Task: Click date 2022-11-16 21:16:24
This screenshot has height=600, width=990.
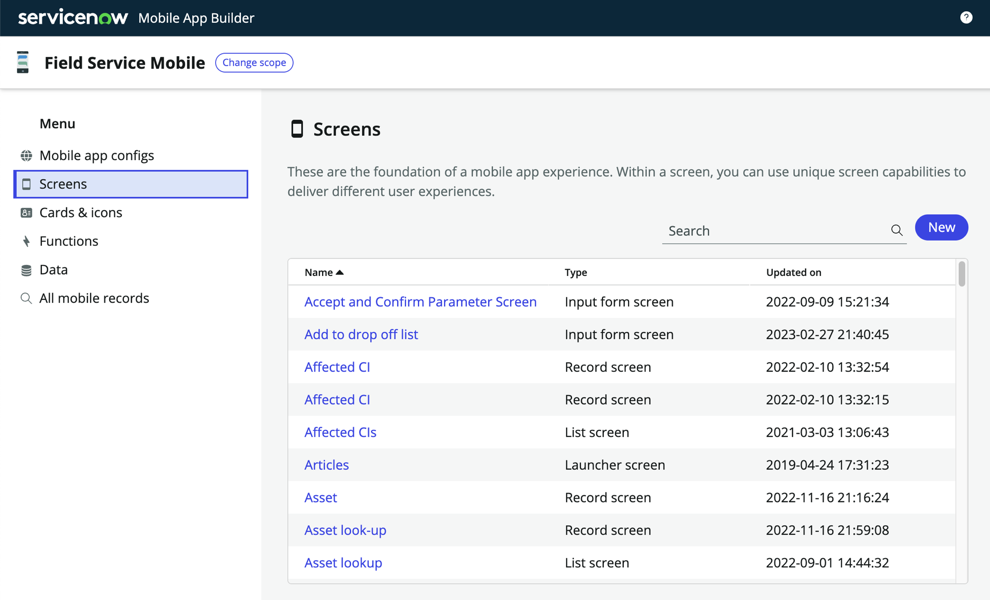Action: pyautogui.click(x=827, y=498)
